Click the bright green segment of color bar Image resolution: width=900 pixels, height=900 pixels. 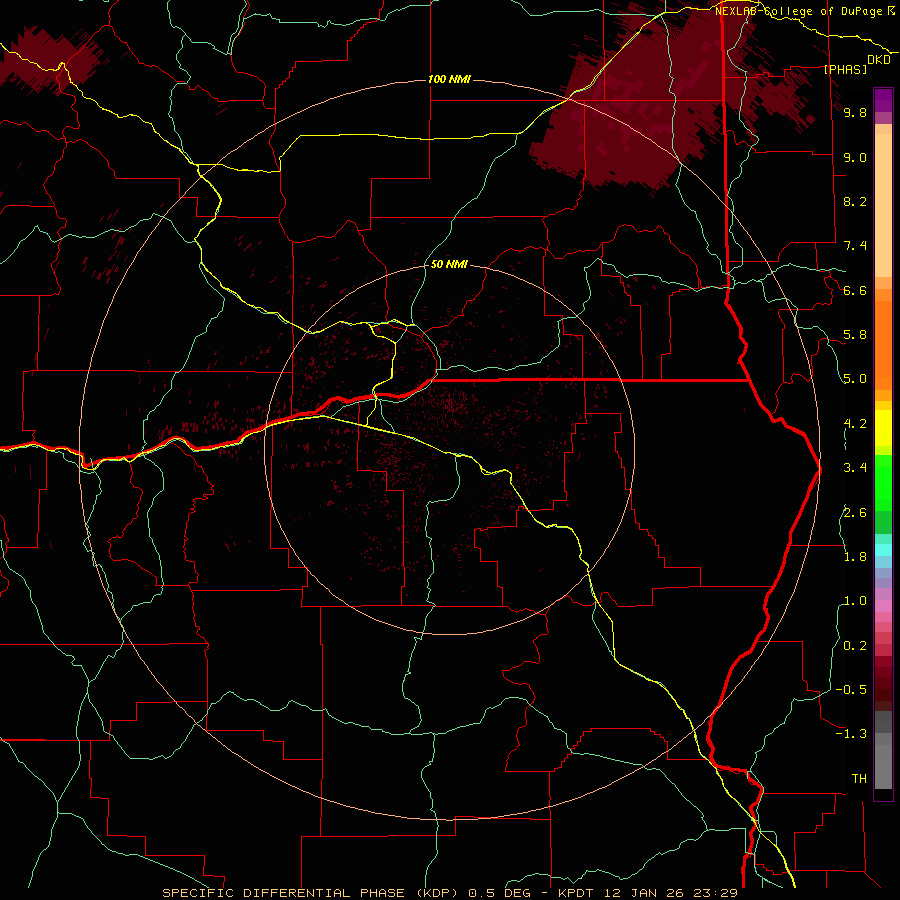click(883, 481)
